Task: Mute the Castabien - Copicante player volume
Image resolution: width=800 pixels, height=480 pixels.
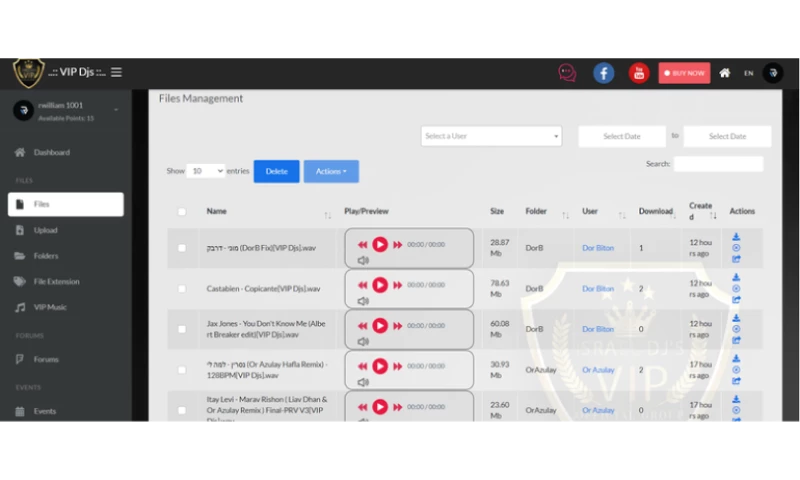Action: [363, 301]
